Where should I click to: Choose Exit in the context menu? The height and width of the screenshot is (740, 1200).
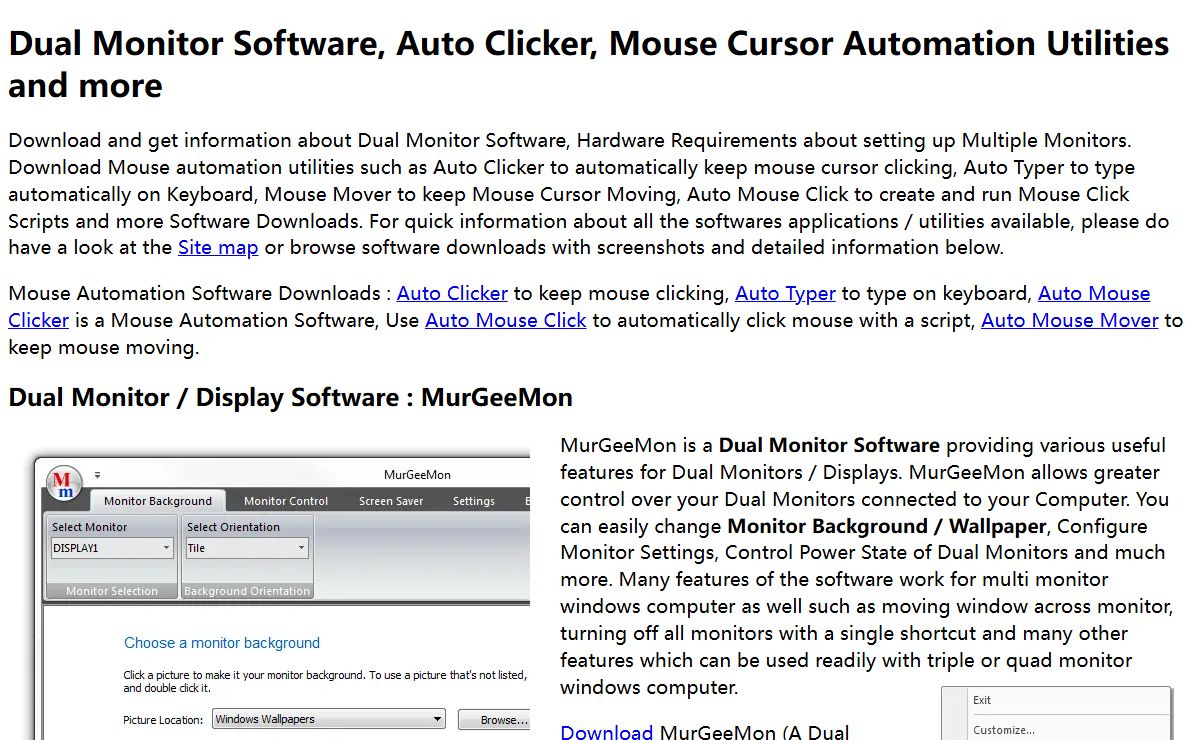pos(982,700)
